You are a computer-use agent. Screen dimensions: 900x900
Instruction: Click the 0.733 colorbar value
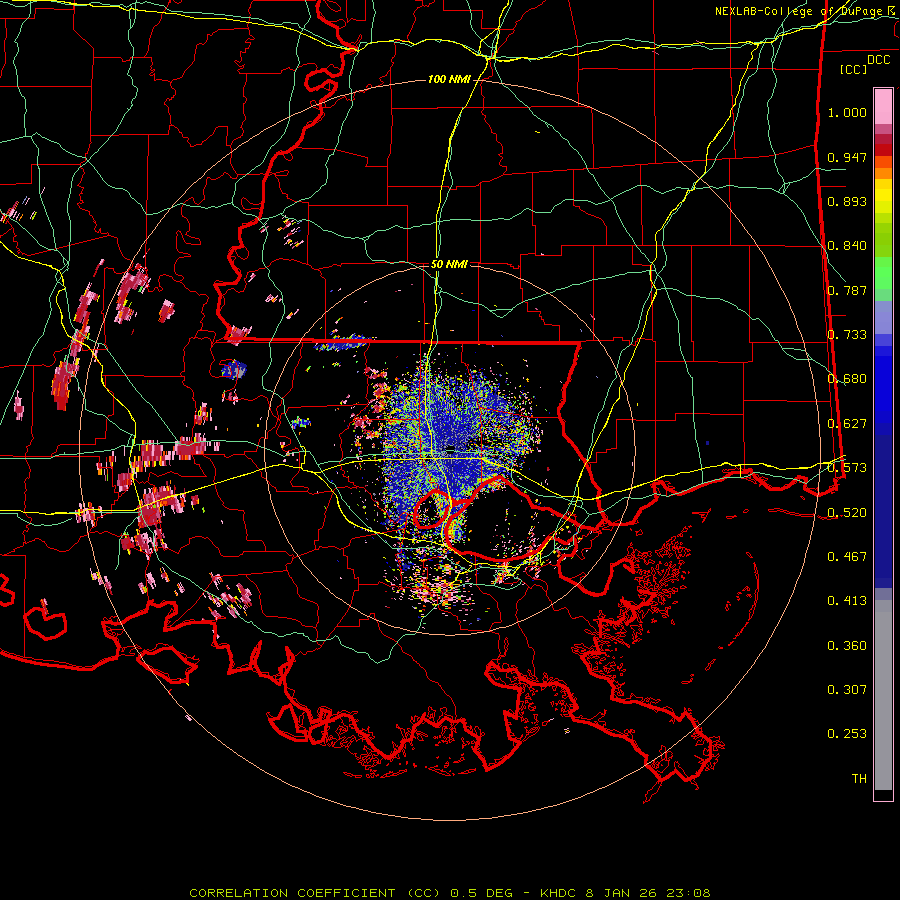point(847,335)
